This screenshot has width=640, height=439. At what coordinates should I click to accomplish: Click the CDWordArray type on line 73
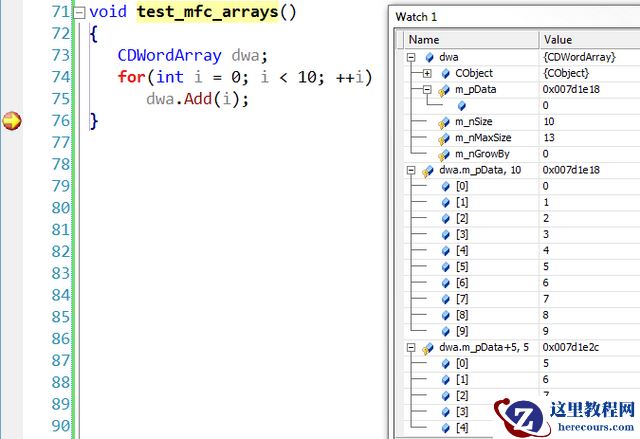coord(169,55)
